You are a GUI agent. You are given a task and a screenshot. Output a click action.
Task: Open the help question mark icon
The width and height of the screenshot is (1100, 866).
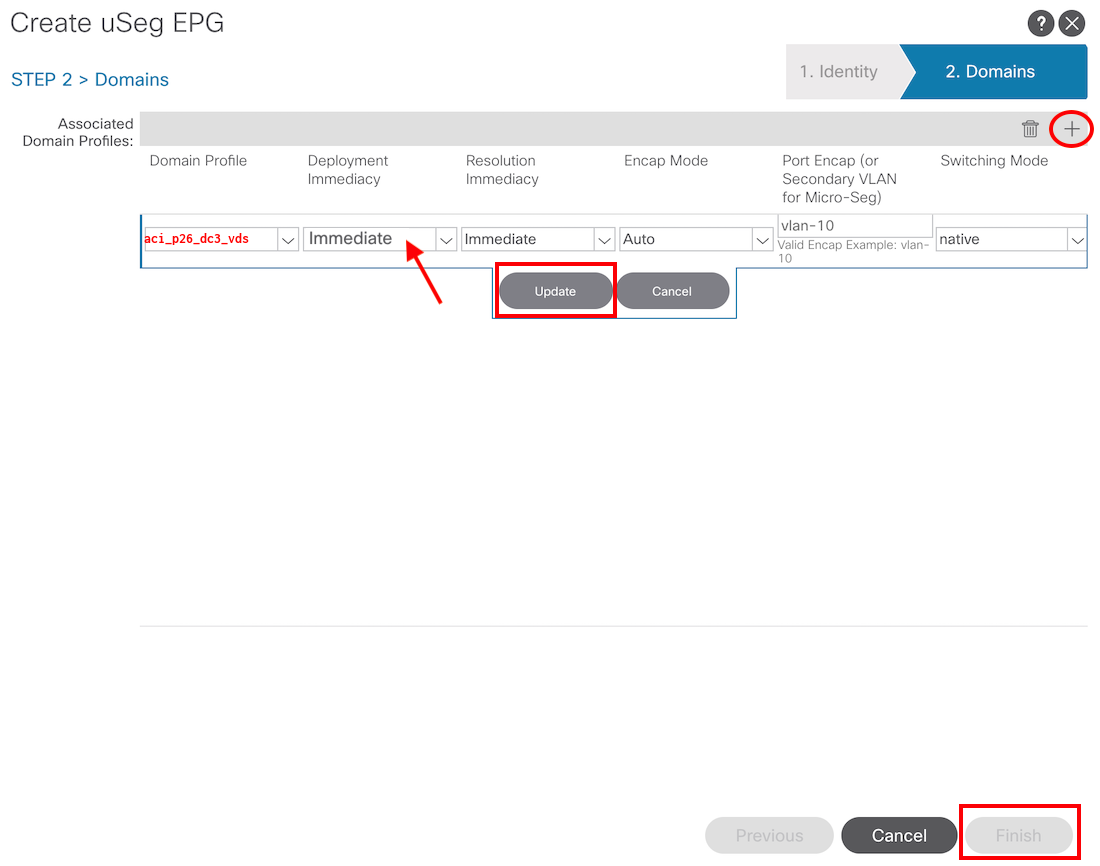point(1041,24)
